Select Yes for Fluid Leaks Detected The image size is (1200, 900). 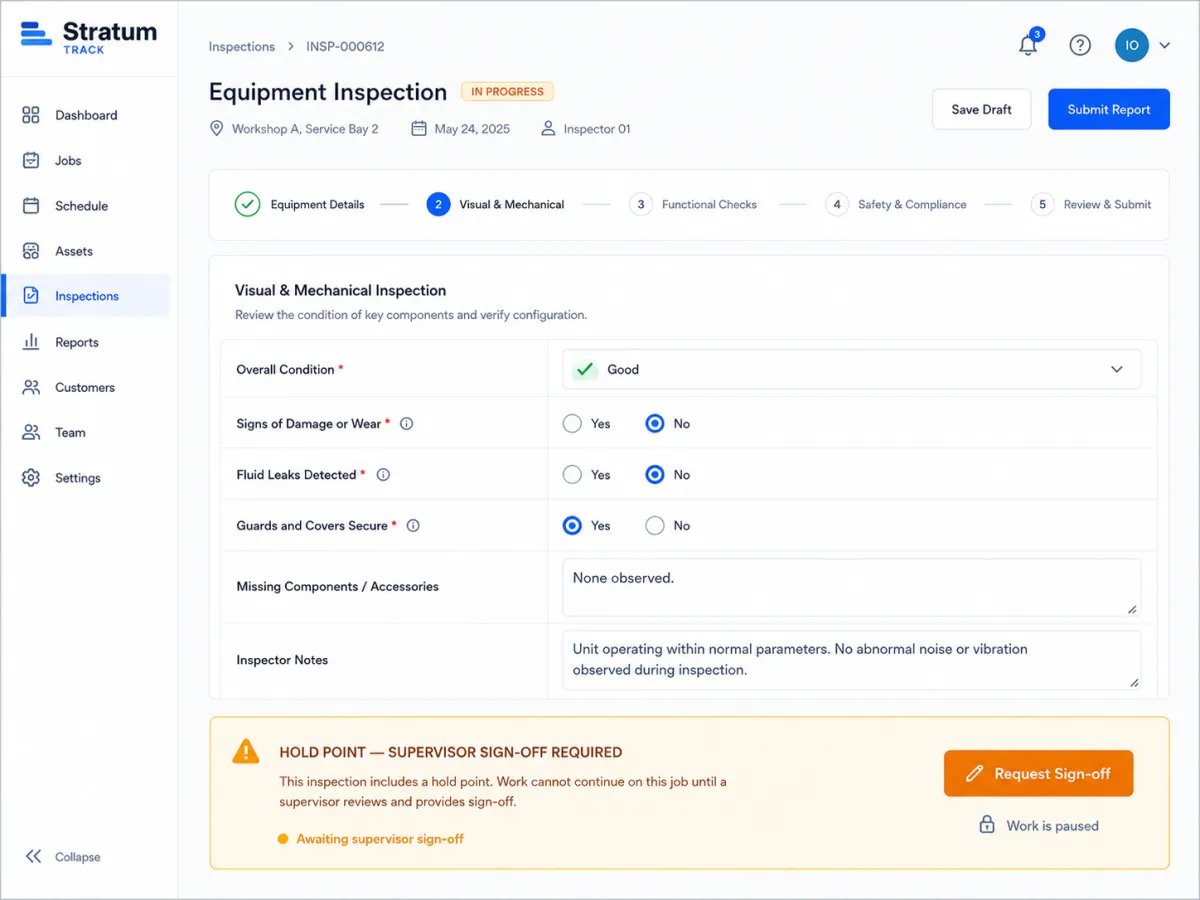572,475
